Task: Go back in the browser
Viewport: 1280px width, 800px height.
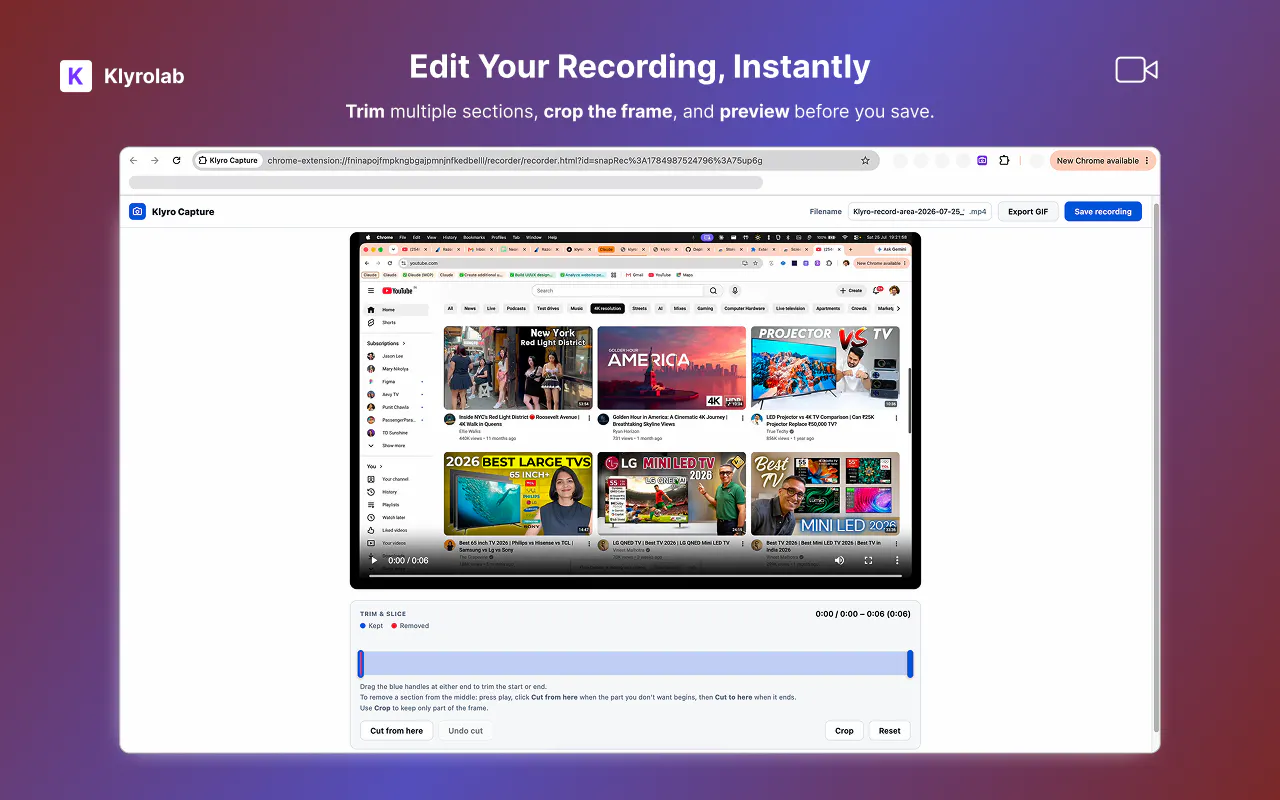Action: pyautogui.click(x=134, y=160)
